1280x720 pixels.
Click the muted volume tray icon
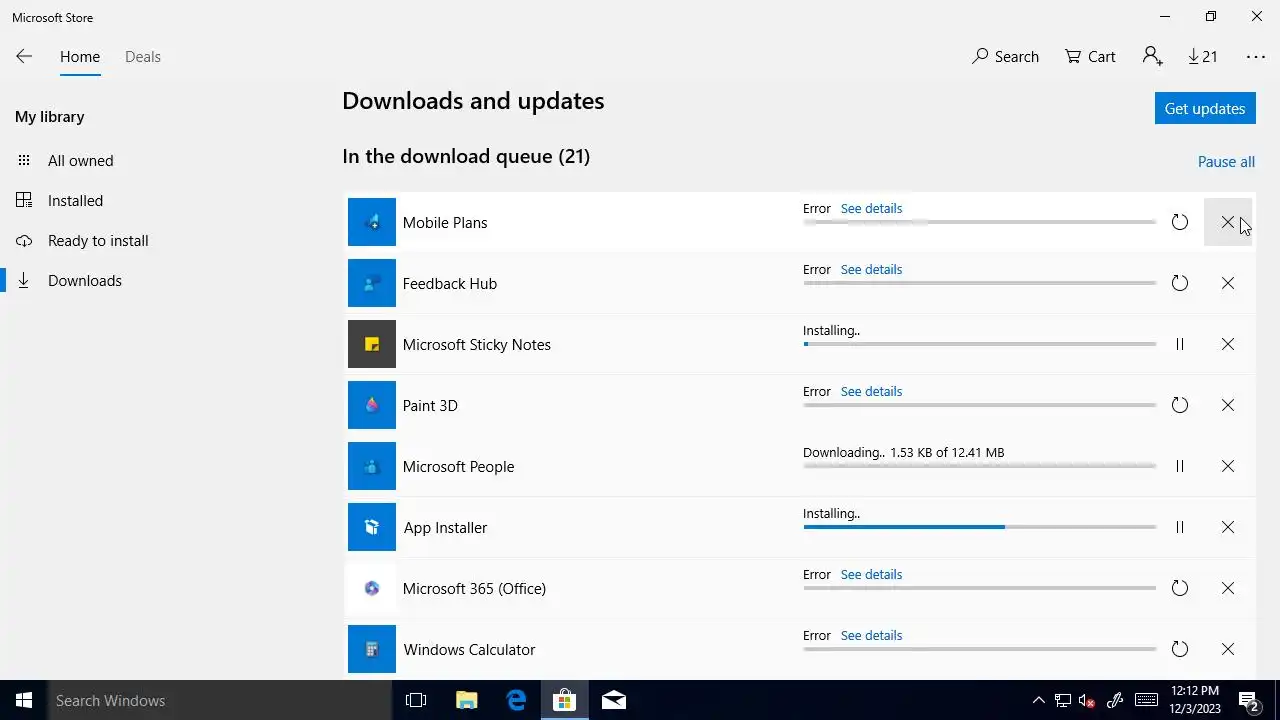click(x=1087, y=700)
